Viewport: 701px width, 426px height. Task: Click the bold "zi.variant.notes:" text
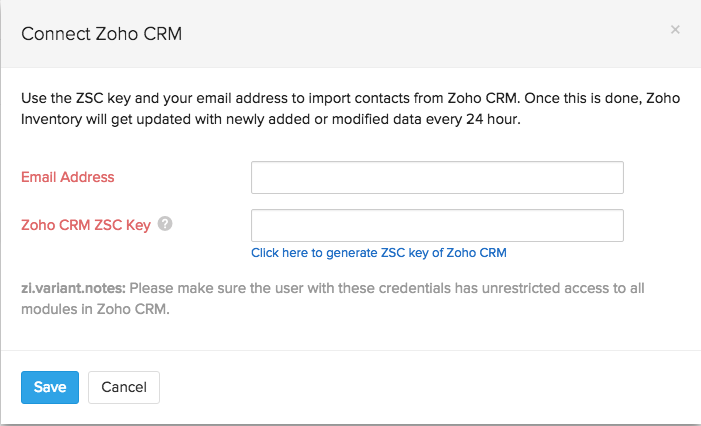(x=73, y=288)
